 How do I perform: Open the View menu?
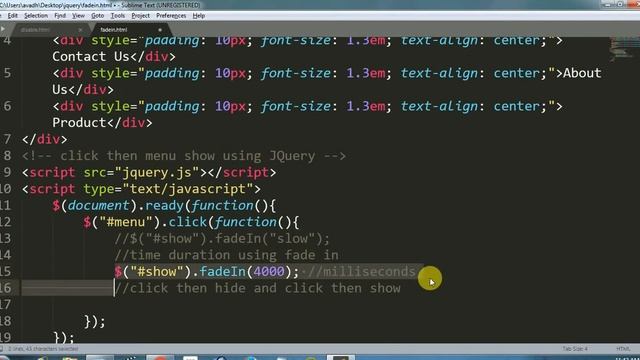(x=78, y=16)
